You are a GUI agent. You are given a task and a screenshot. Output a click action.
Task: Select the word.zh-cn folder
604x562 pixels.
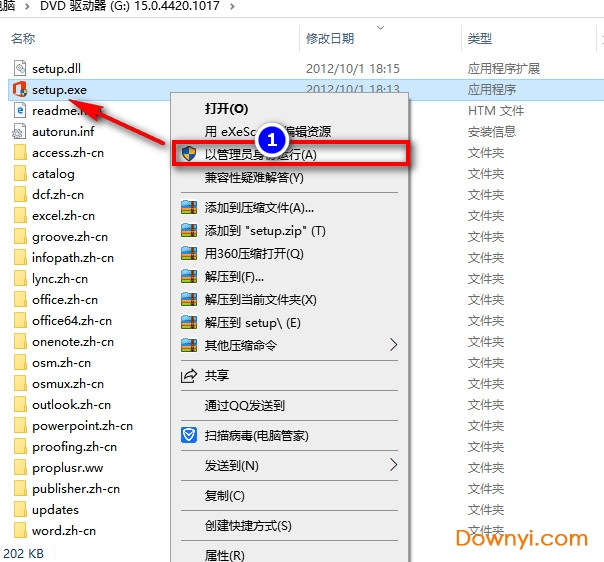(64, 531)
